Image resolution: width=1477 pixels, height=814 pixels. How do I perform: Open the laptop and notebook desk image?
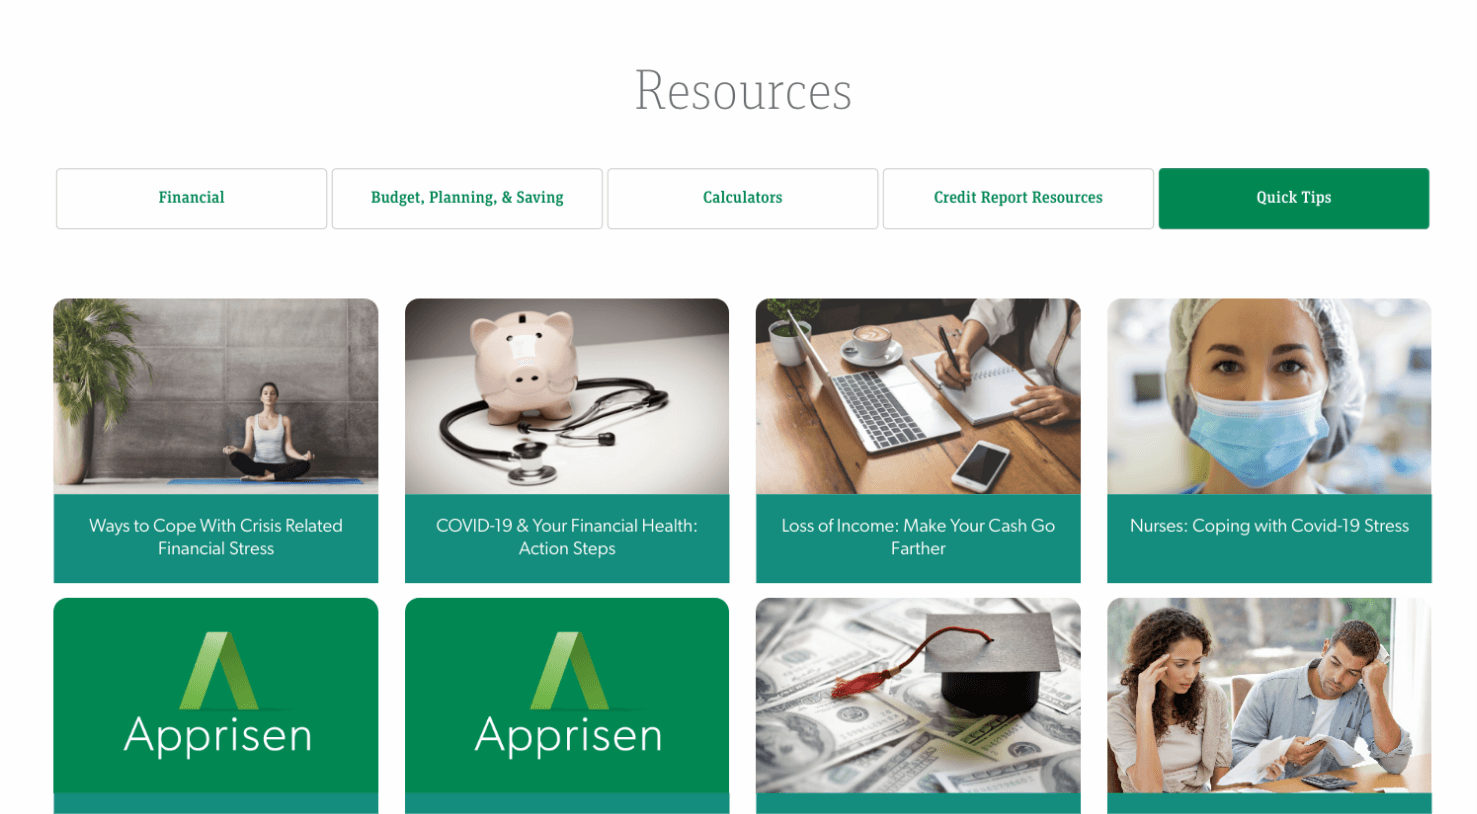pos(918,396)
